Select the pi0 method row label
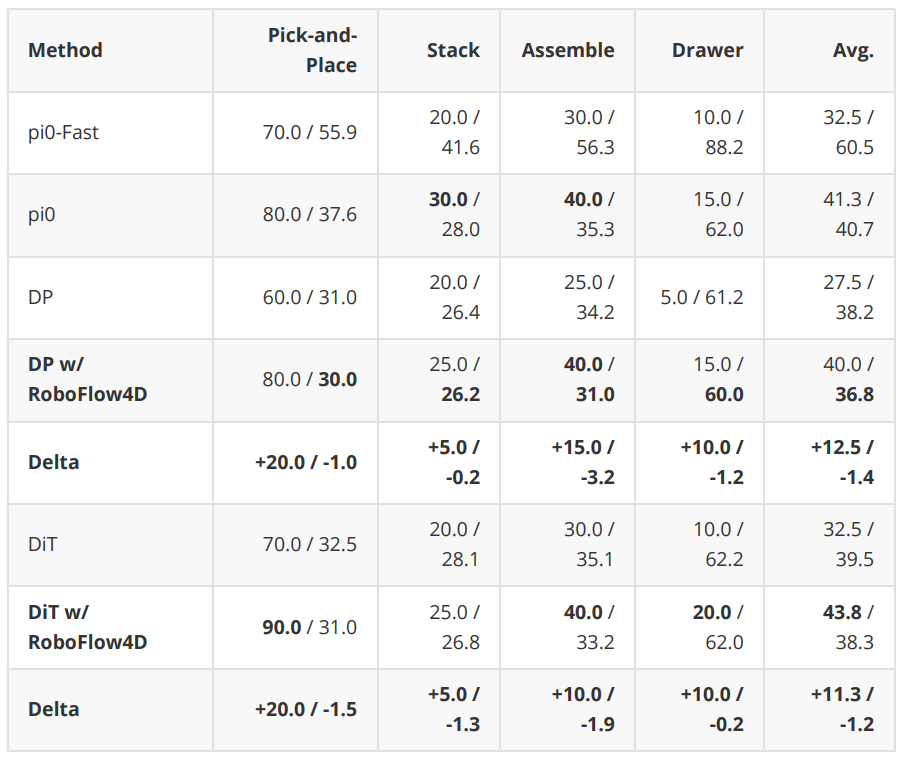Image resolution: width=902 pixels, height=759 pixels. pyautogui.click(x=41, y=215)
